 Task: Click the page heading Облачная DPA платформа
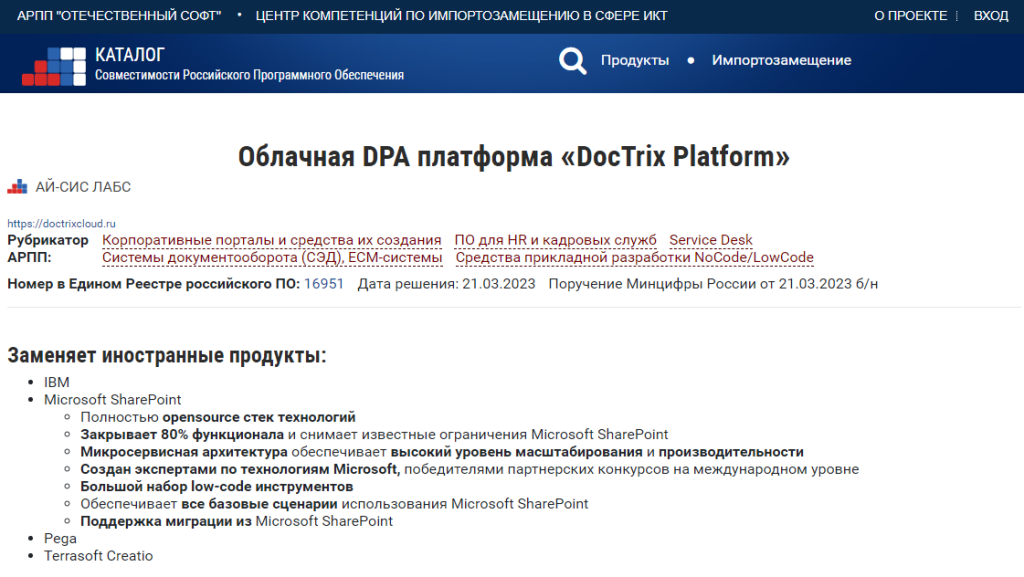(513, 157)
